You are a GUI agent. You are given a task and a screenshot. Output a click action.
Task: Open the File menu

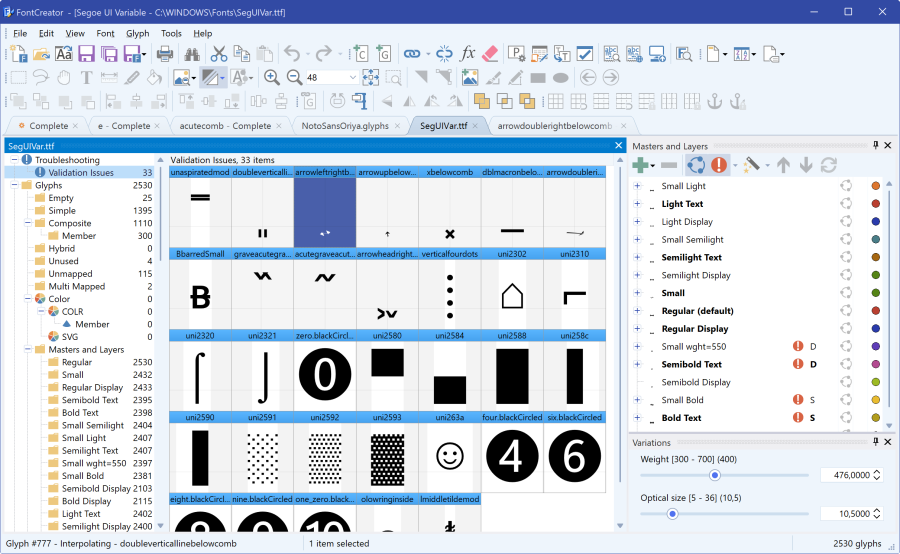20,33
